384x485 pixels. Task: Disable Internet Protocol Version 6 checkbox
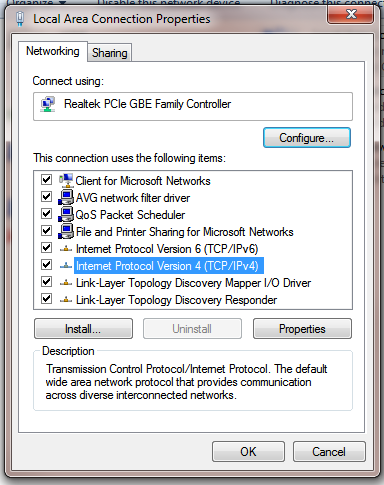click(46, 248)
